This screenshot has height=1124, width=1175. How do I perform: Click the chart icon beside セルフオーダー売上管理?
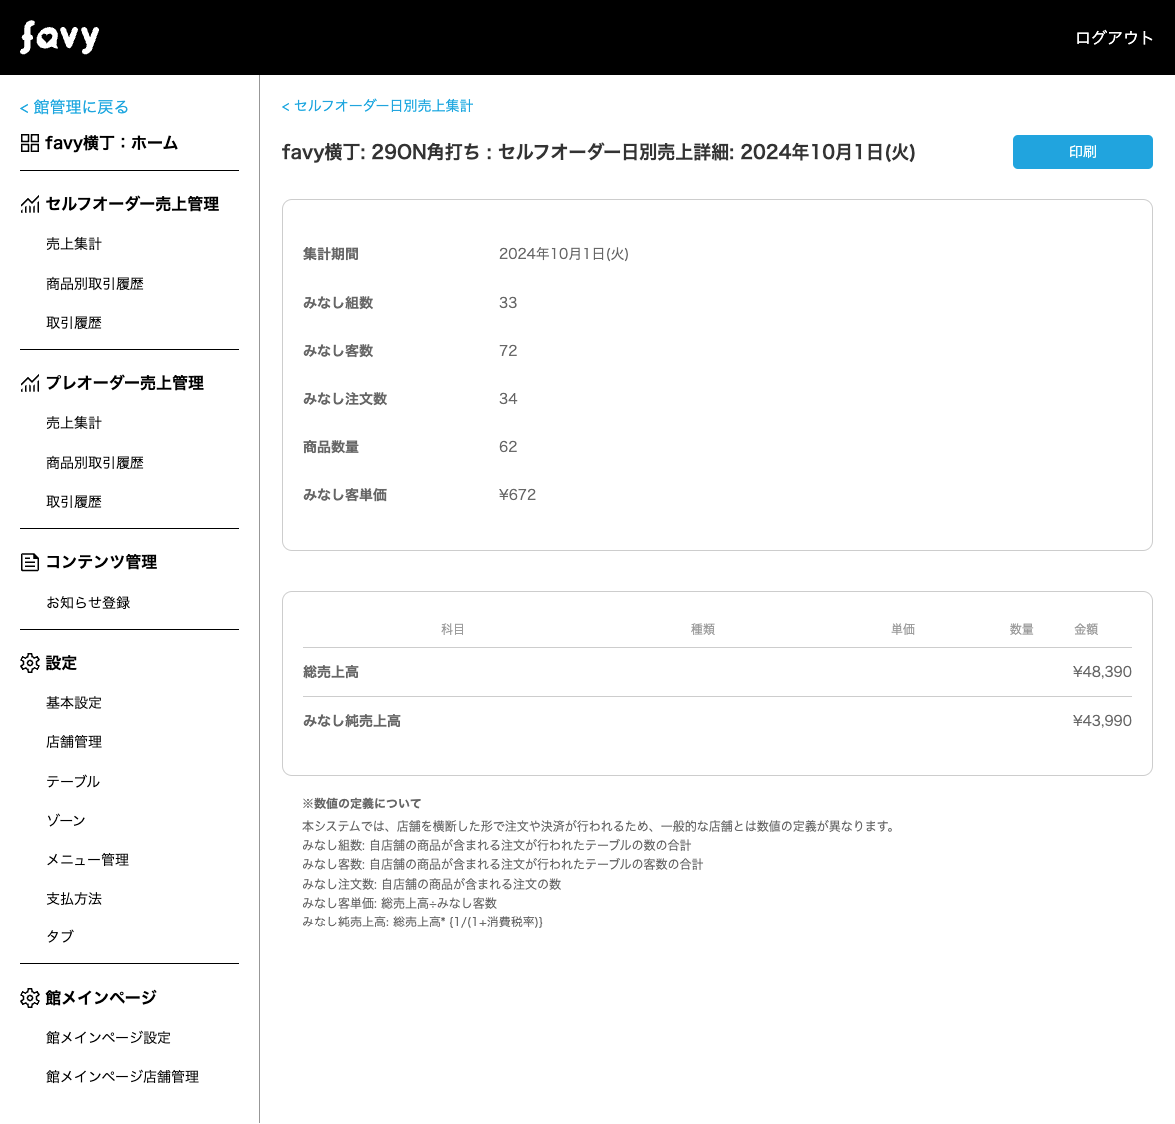point(30,204)
